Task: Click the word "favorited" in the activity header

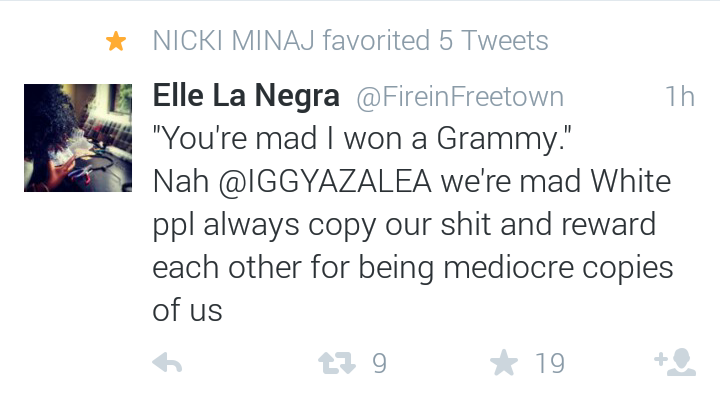Action: 376,40
